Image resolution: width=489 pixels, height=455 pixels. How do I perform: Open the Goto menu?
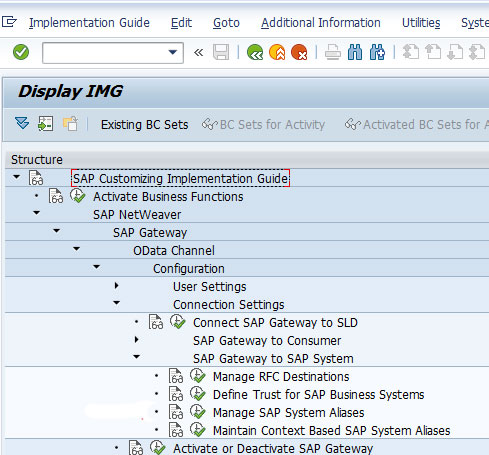point(226,23)
